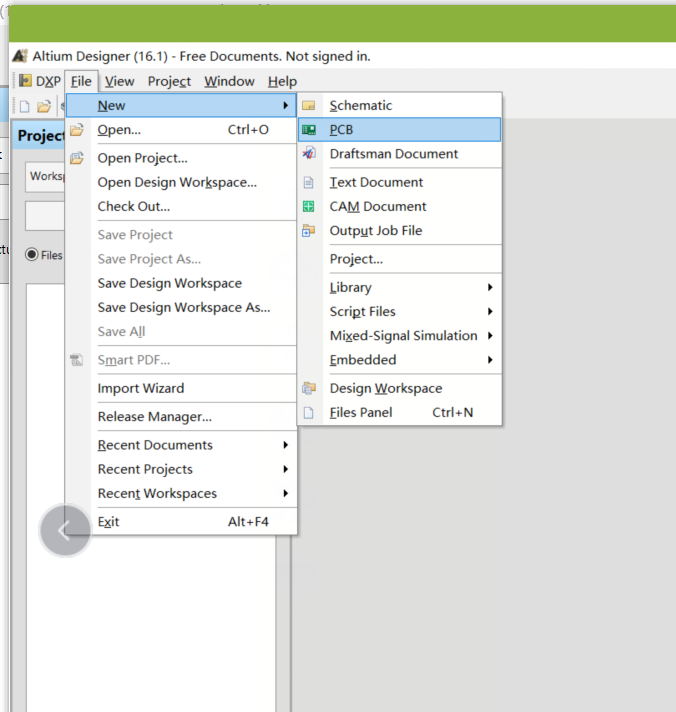Image resolution: width=676 pixels, height=712 pixels.
Task: Click the Altium Designer logo in title bar
Action: pos(20,56)
